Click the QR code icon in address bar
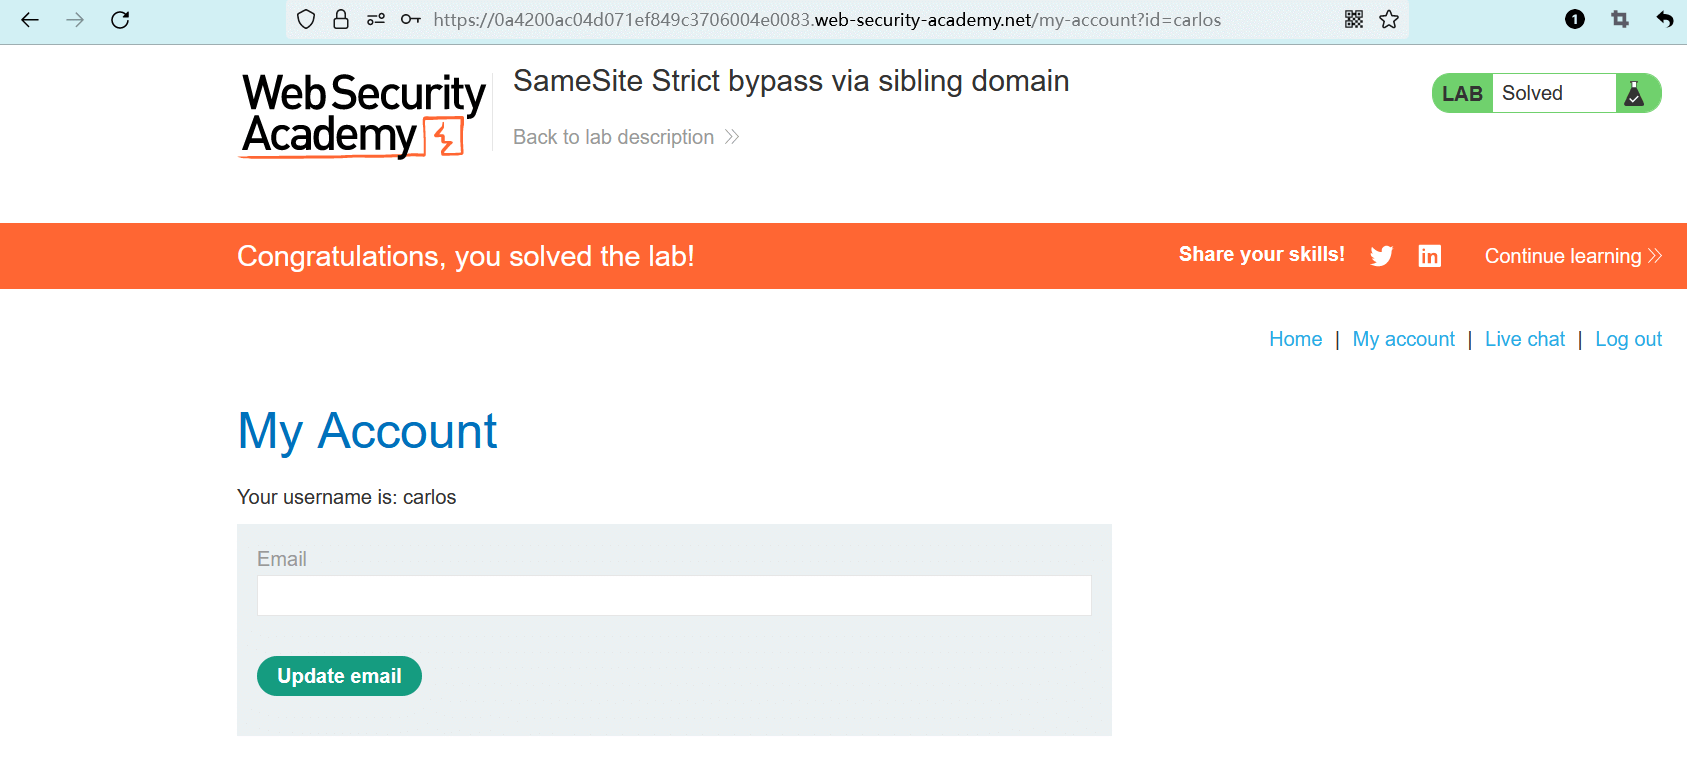 point(1354,20)
